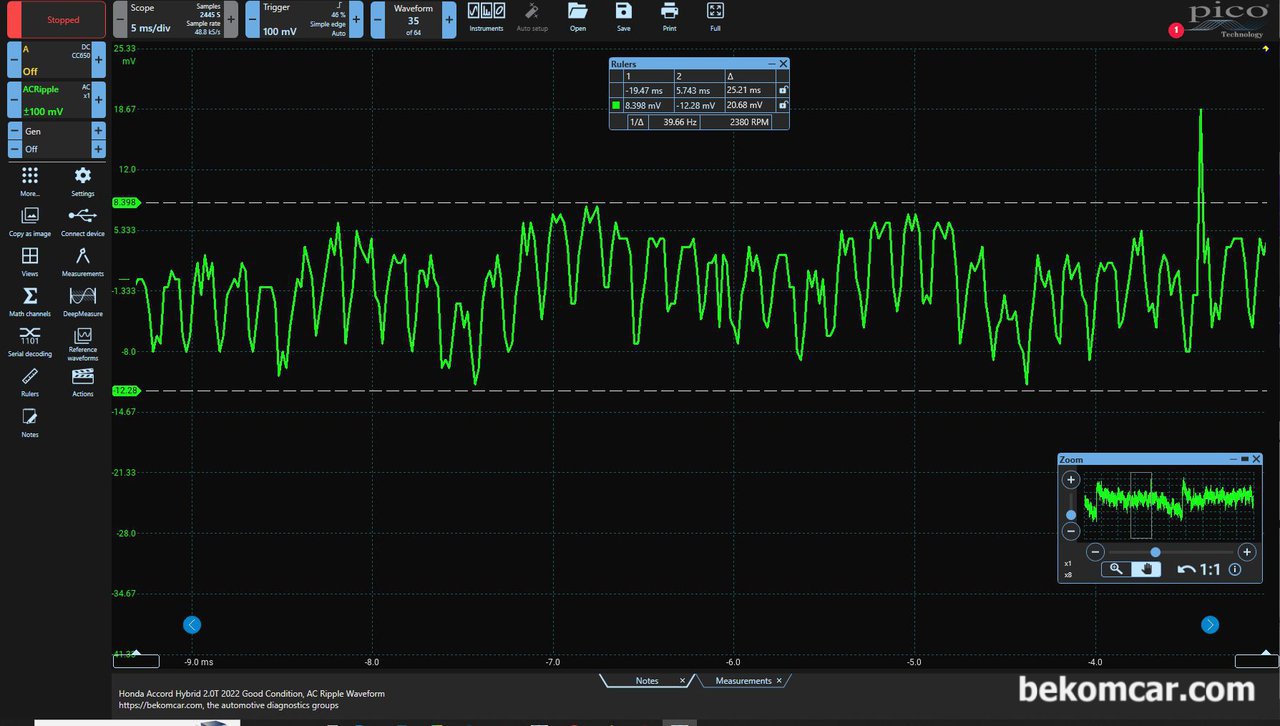Image resolution: width=1280 pixels, height=726 pixels.
Task: Open Notes tool in sidebar
Action: tap(30, 421)
